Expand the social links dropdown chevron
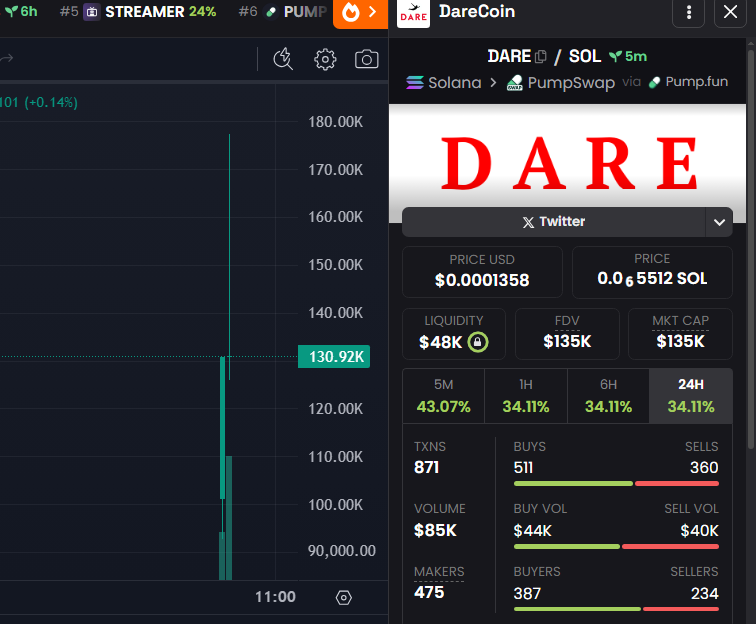 pos(719,222)
